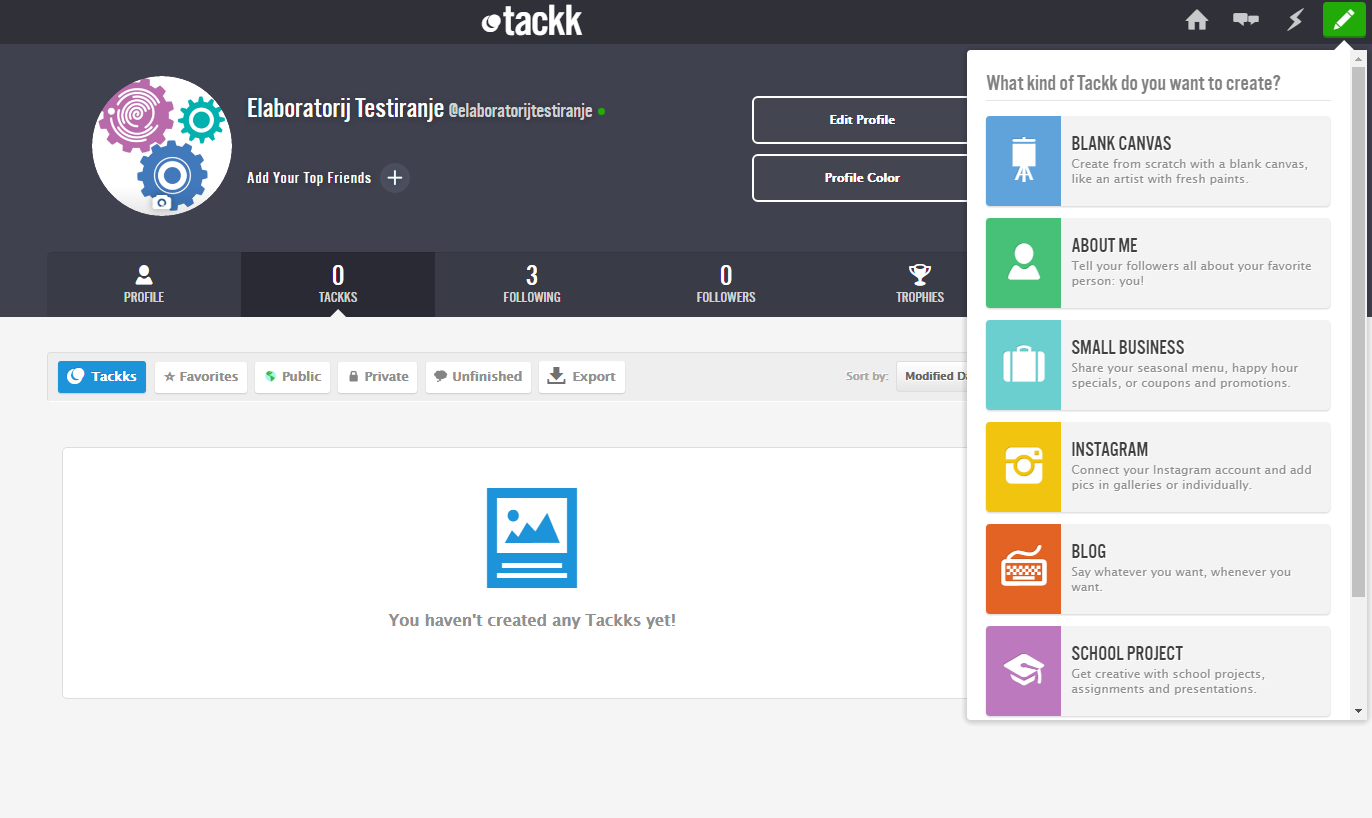This screenshot has width=1372, height=818.
Task: Click the lightning bolt activity icon
Action: click(x=1295, y=20)
